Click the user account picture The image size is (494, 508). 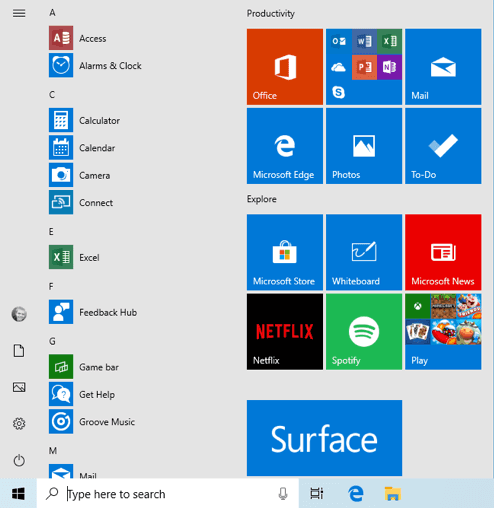click(19, 314)
